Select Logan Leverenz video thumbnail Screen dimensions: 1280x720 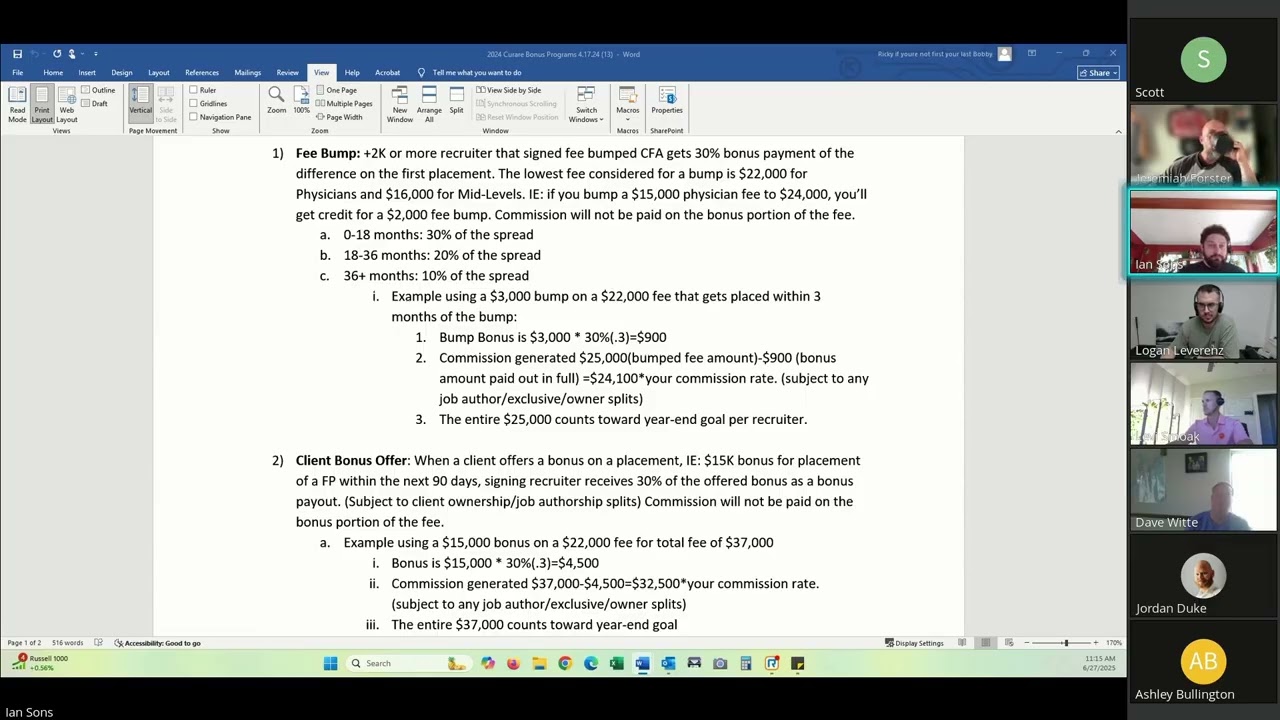pyautogui.click(x=1203, y=319)
